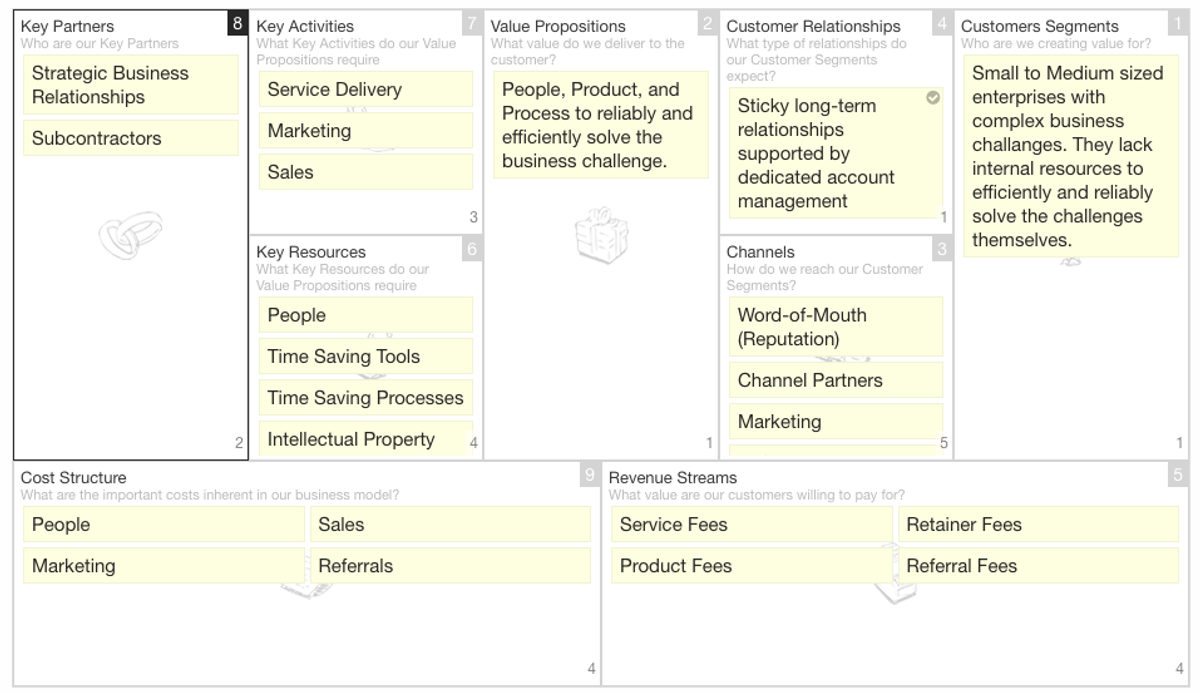Click the number 2 badge on Value Propositions
This screenshot has width=1200, height=693.
707,23
